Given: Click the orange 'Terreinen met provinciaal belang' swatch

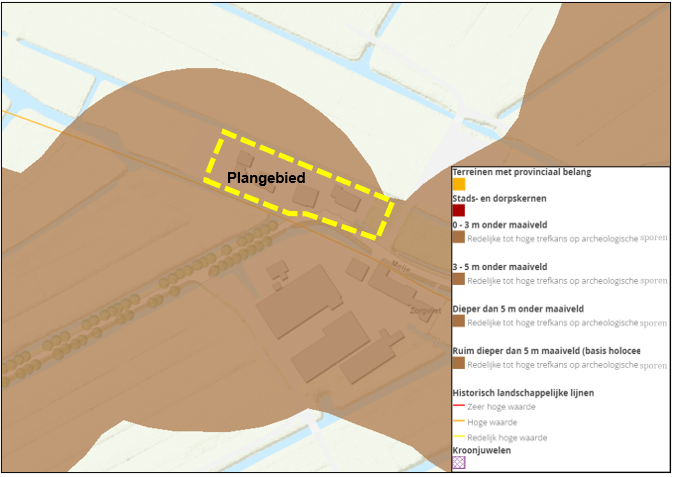Looking at the screenshot, I should [459, 184].
